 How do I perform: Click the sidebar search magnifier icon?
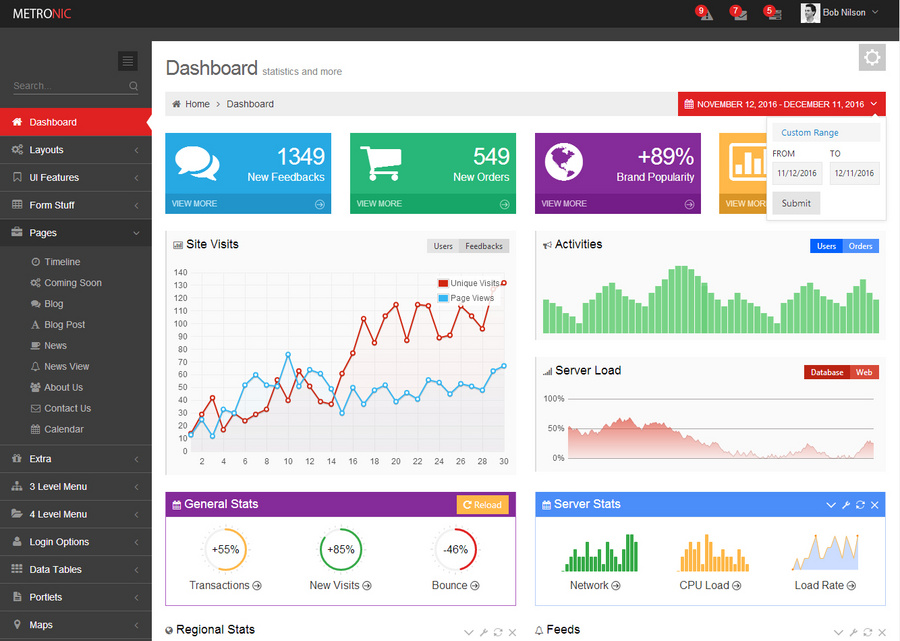point(133,86)
